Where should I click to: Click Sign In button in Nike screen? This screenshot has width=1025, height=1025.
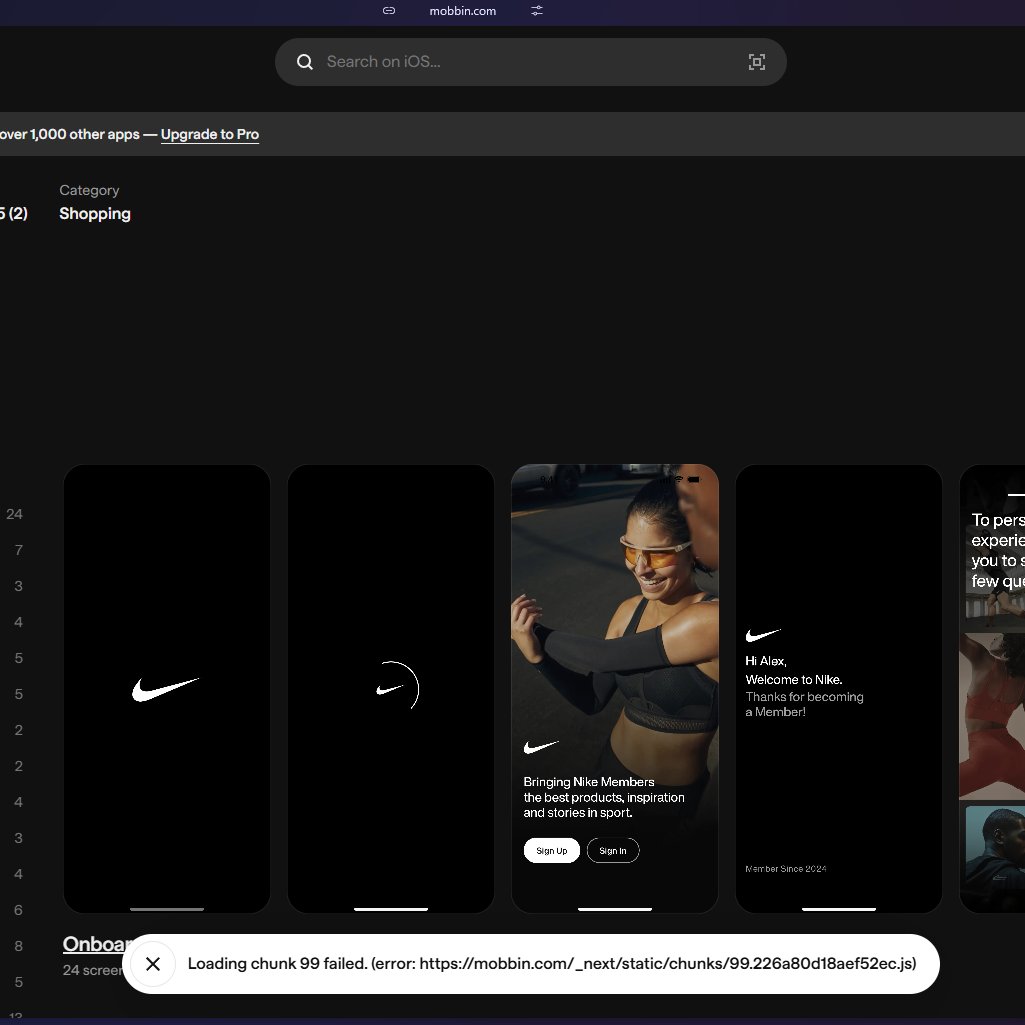613,850
